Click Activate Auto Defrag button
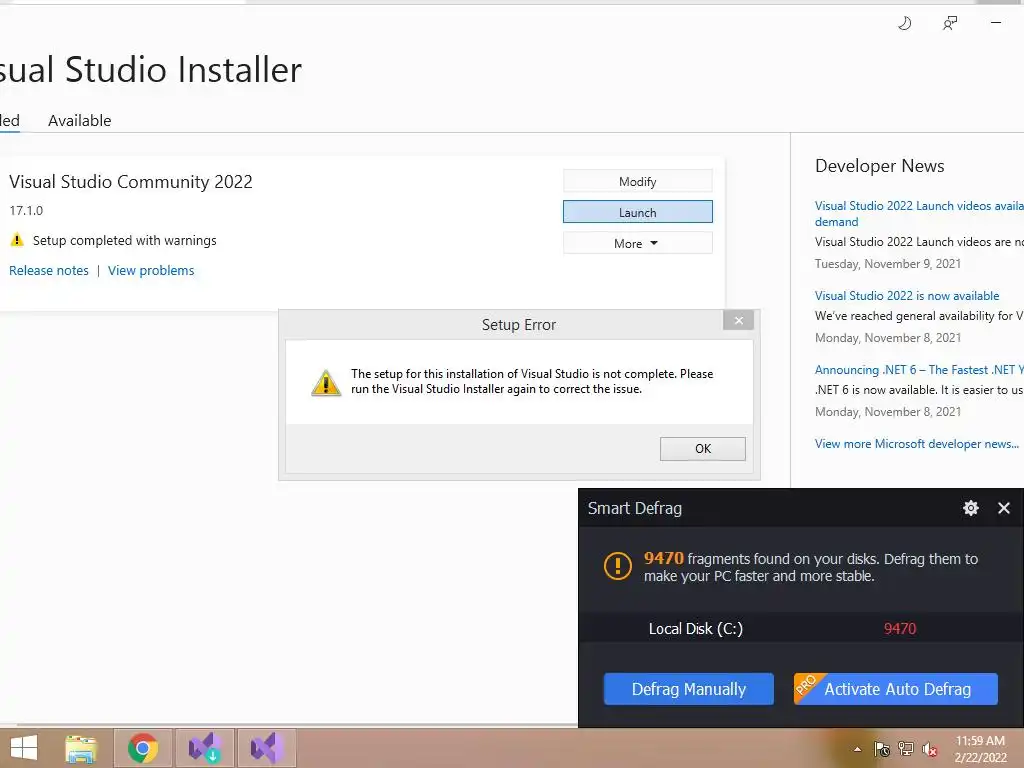The image size is (1024, 768). 896,689
